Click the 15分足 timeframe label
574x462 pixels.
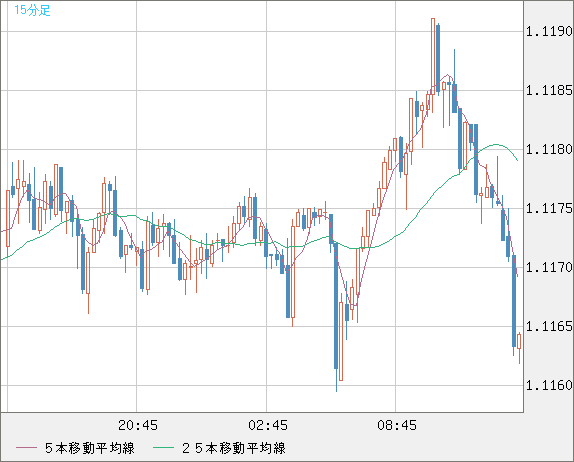(32, 10)
